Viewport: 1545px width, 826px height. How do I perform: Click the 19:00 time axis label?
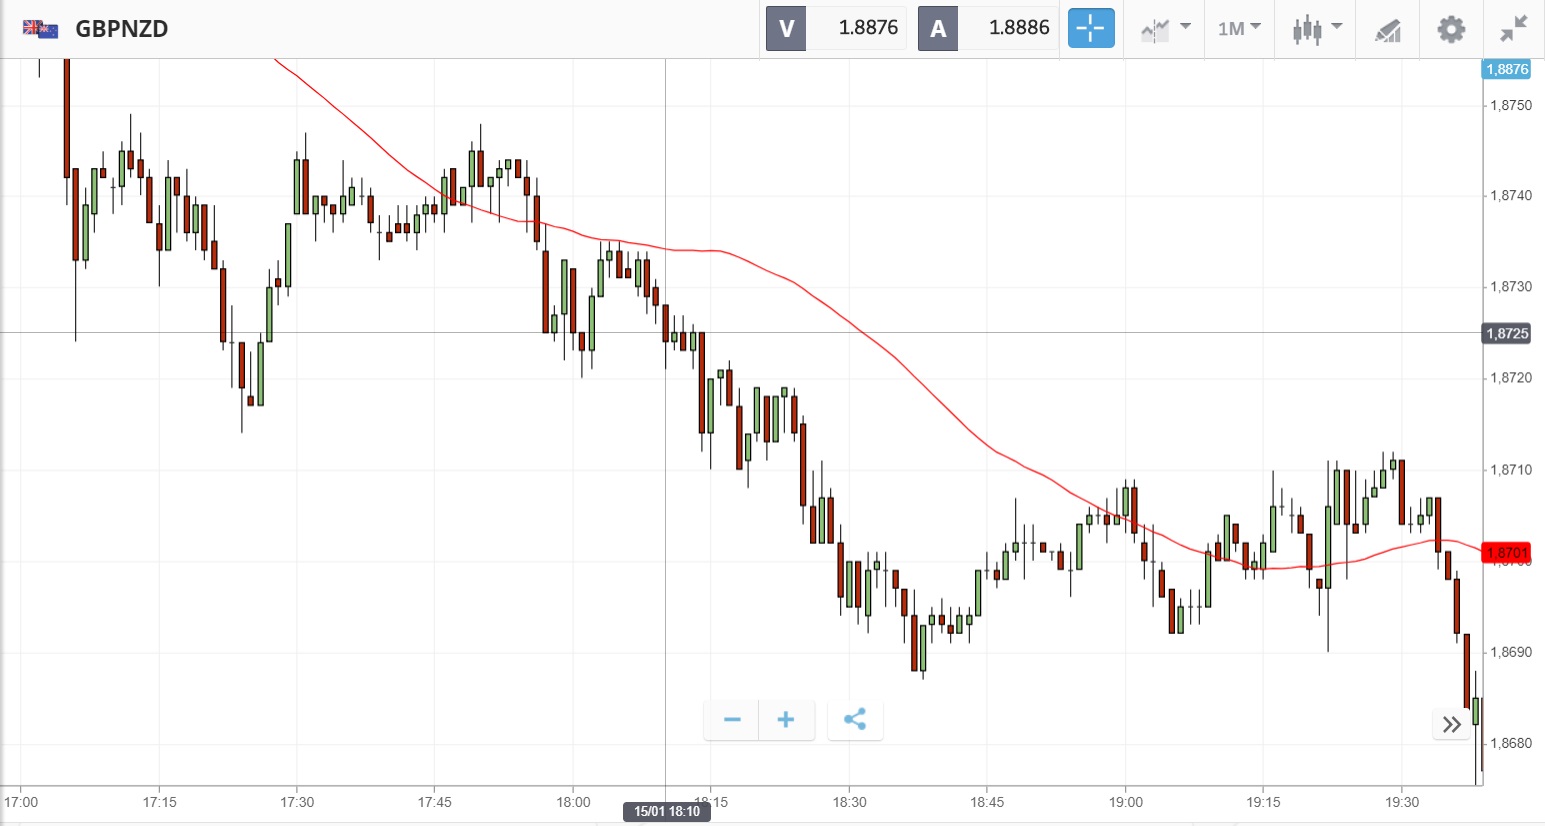point(1125,802)
